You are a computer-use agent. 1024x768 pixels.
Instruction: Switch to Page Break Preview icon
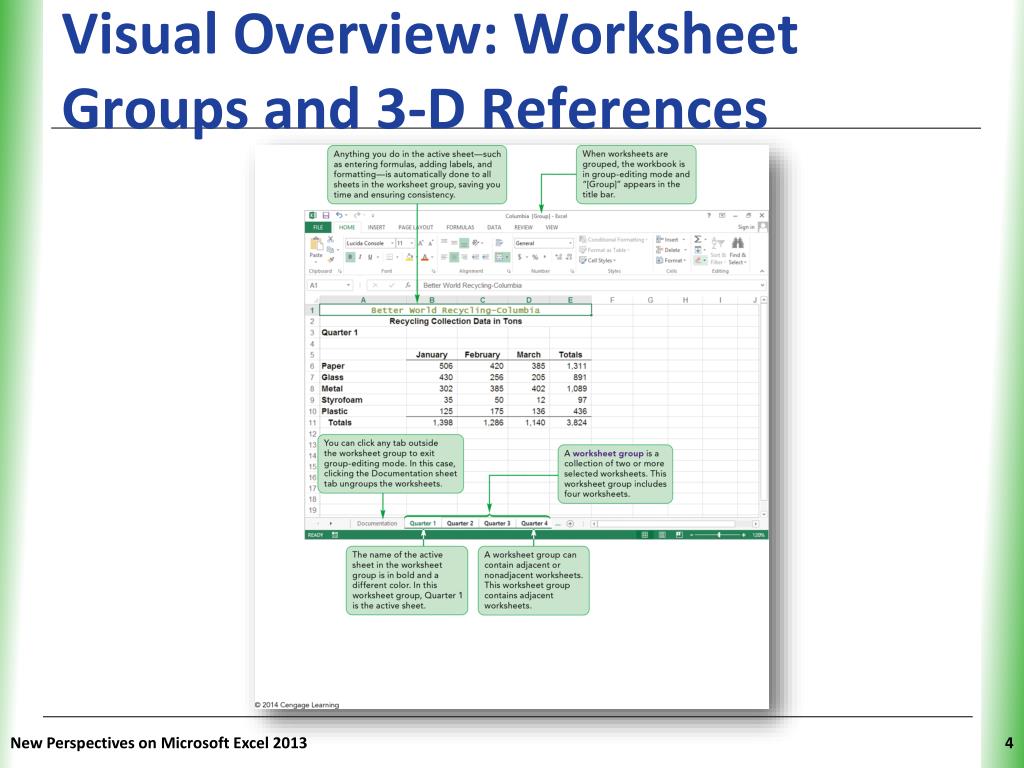679,535
